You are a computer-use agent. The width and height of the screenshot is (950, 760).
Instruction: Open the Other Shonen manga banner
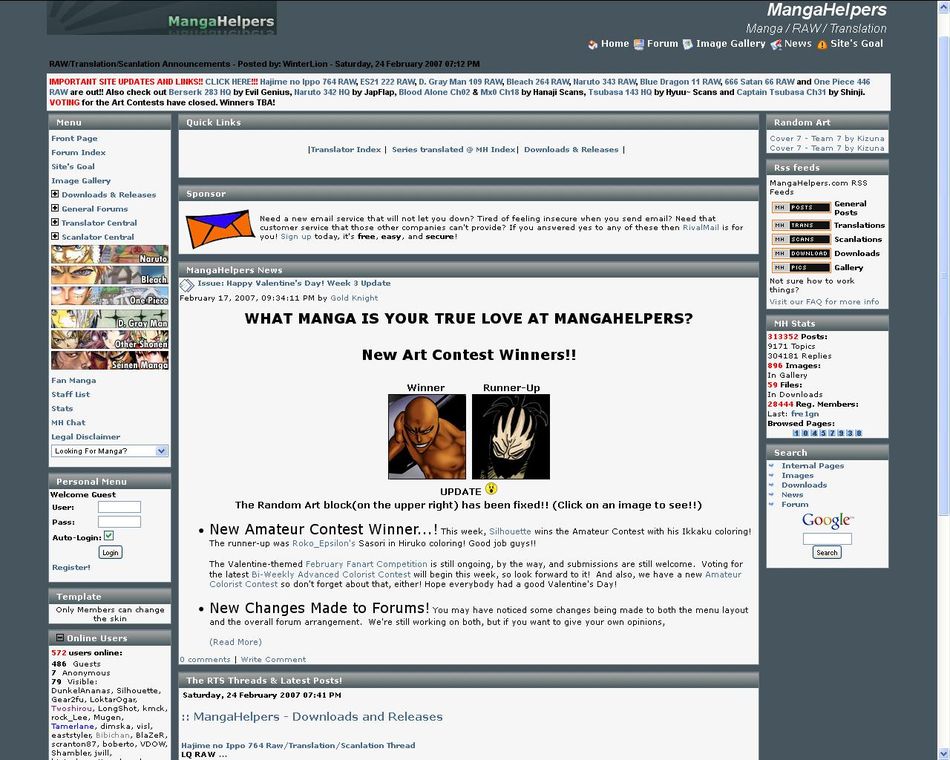point(110,339)
